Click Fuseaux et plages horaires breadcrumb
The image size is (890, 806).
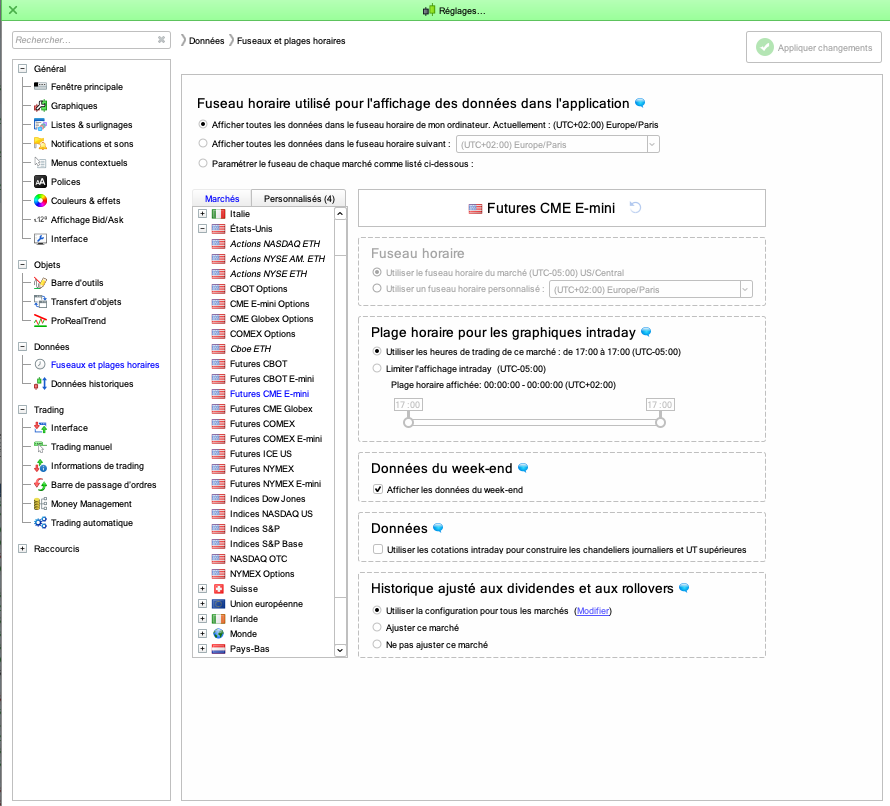click(291, 41)
